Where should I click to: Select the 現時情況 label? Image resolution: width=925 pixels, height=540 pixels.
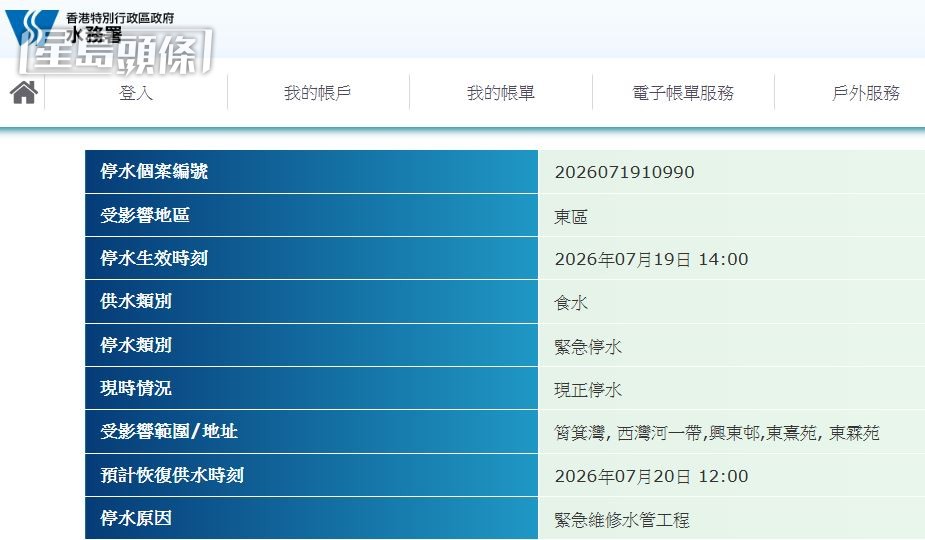pos(136,388)
